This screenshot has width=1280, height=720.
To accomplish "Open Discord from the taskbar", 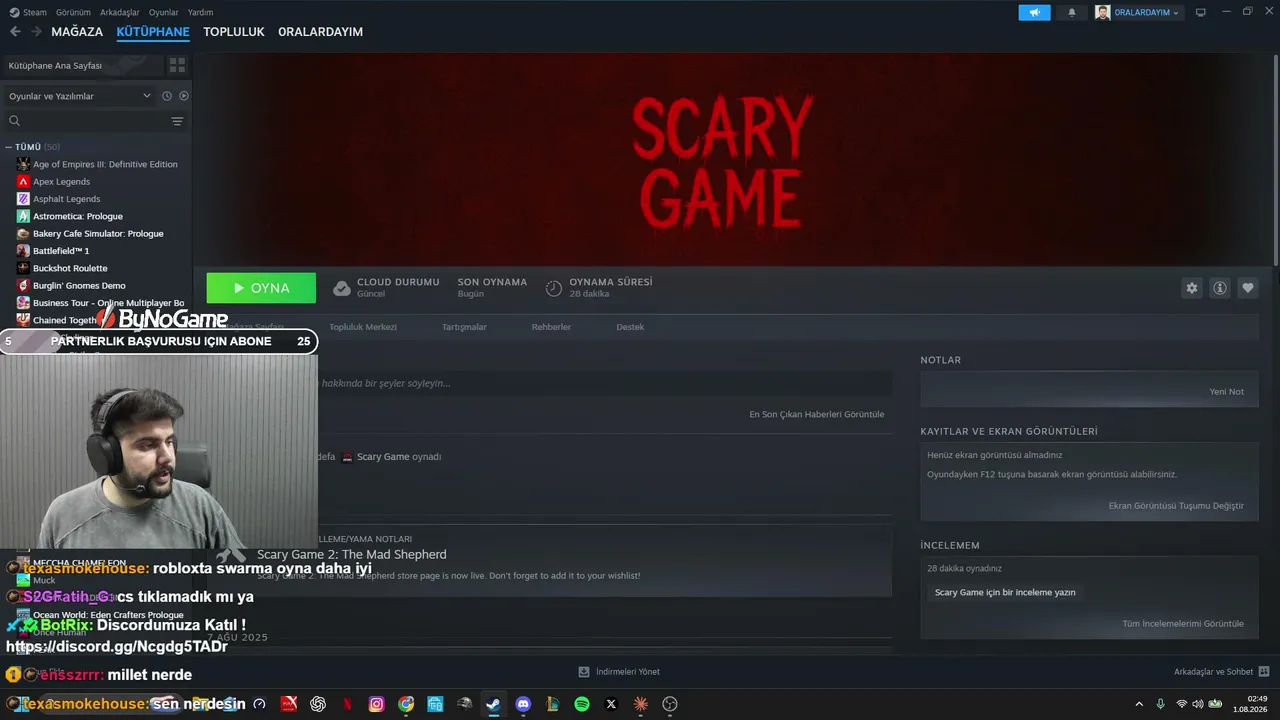I will tap(523, 704).
